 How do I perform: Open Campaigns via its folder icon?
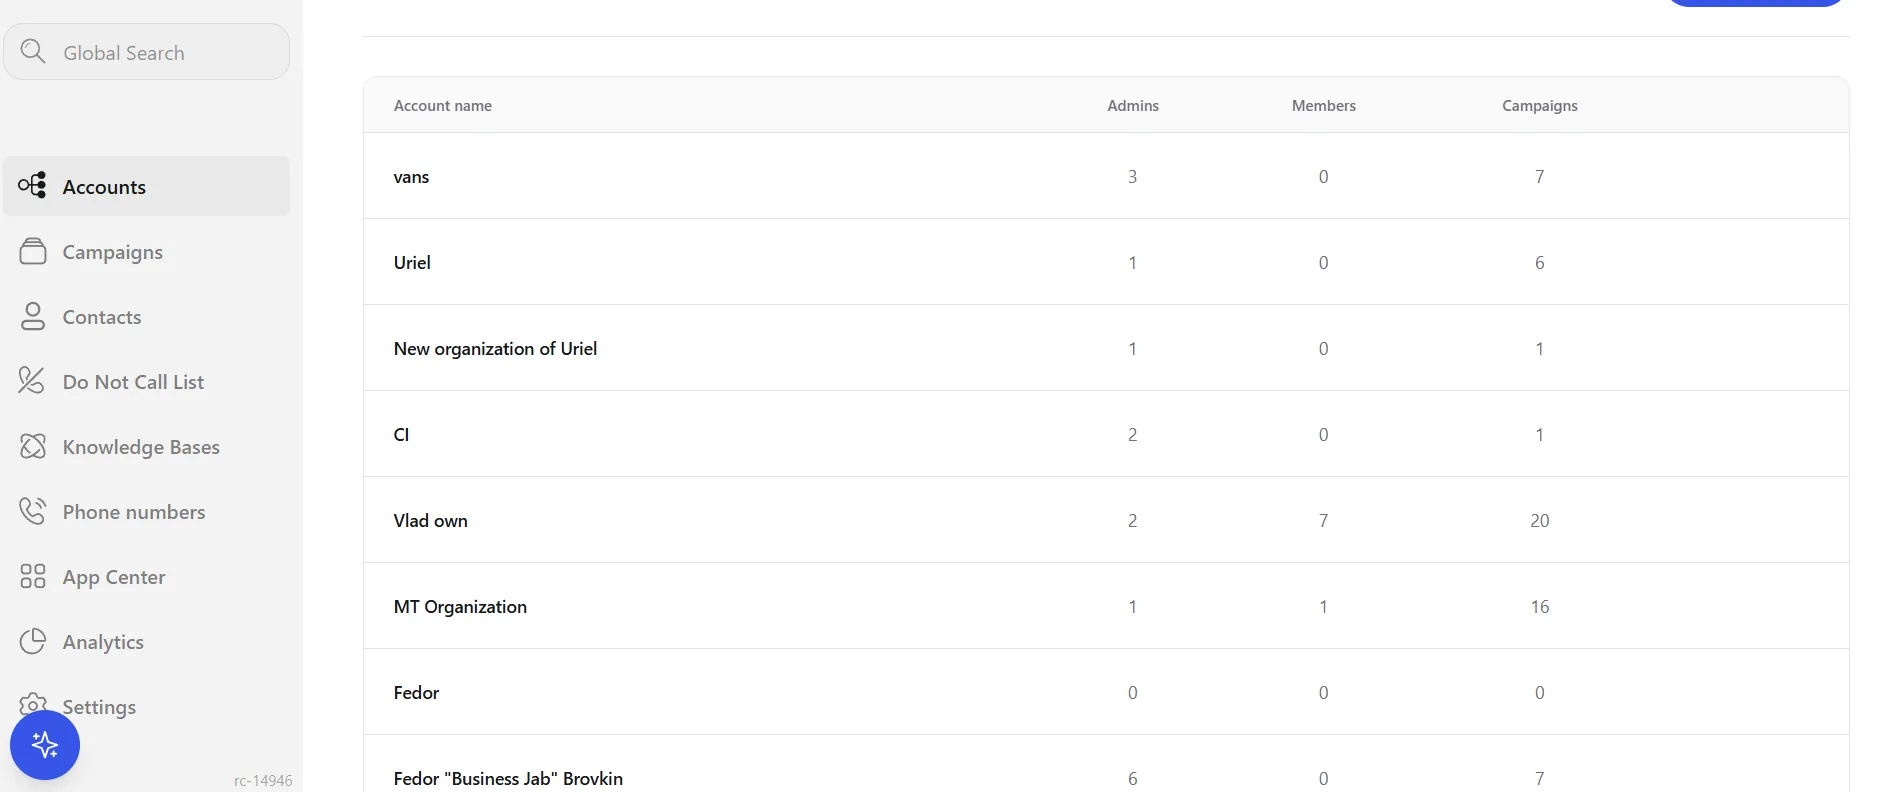click(33, 251)
